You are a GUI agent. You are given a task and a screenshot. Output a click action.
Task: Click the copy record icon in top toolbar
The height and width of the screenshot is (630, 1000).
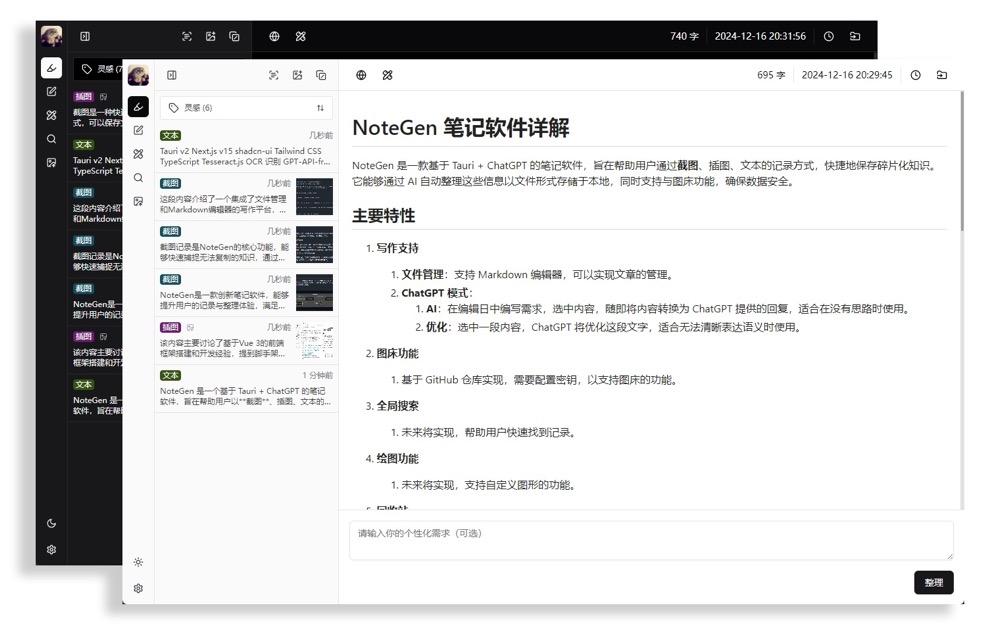coord(322,75)
